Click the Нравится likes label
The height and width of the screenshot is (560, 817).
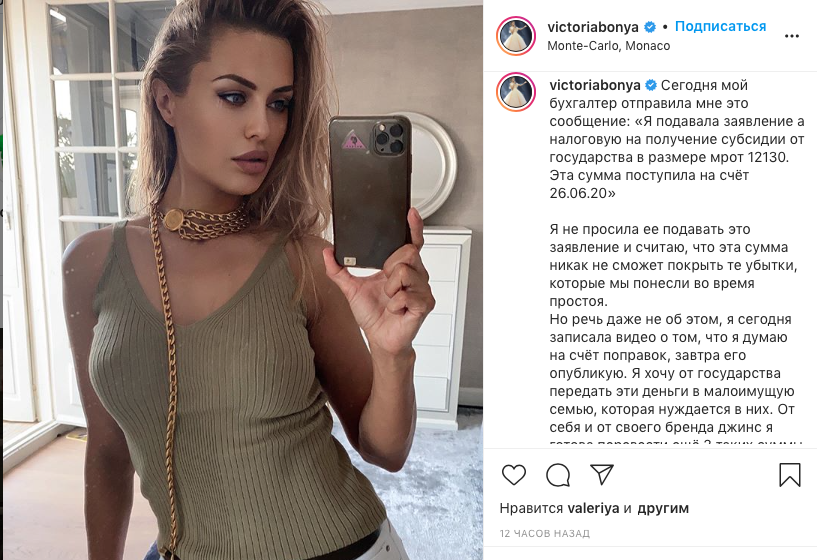(x=531, y=508)
